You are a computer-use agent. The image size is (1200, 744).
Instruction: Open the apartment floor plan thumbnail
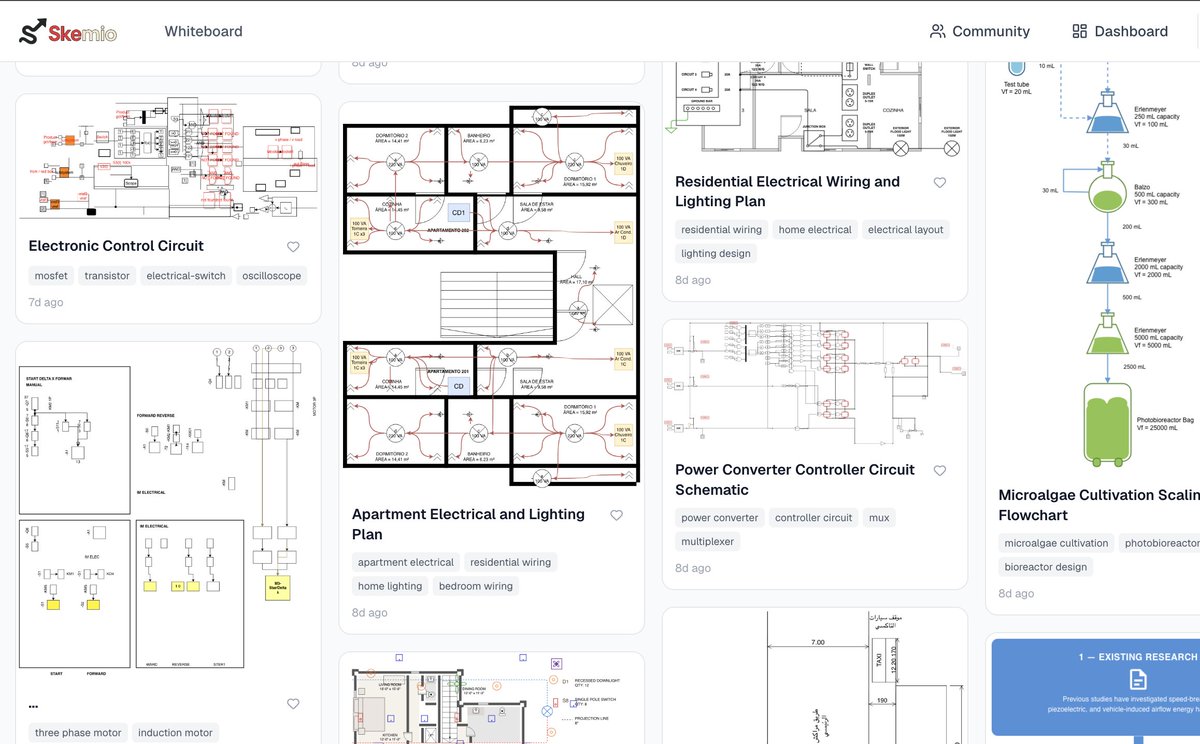[491, 296]
